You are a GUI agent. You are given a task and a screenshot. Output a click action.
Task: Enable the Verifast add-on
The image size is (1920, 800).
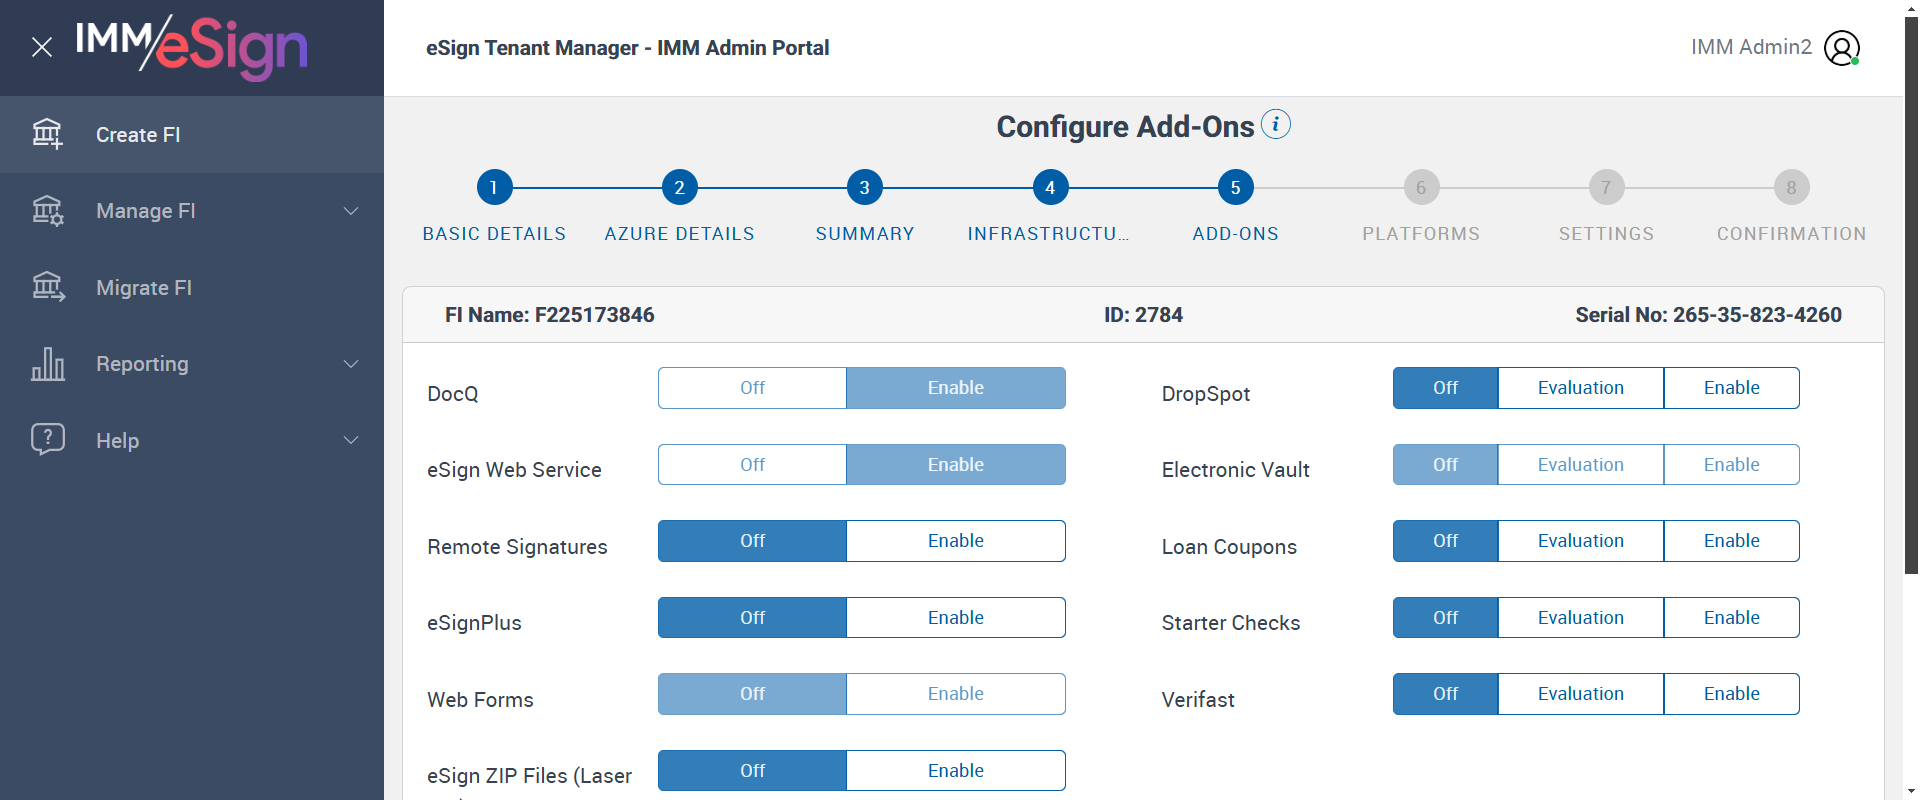pos(1731,694)
